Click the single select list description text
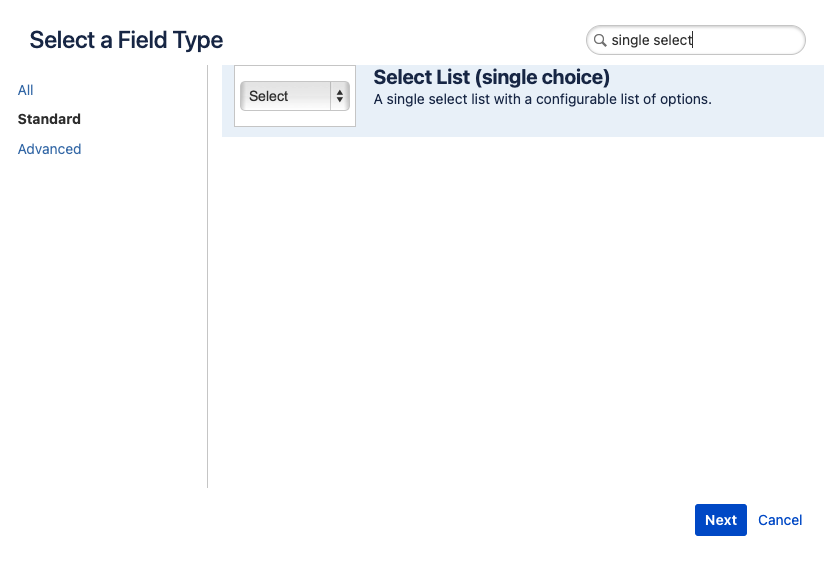This screenshot has height=568, width=834. [x=542, y=99]
